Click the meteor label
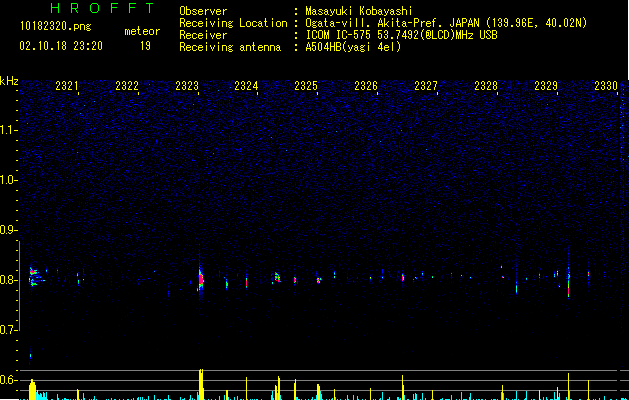The image size is (629, 400). [x=142, y=31]
